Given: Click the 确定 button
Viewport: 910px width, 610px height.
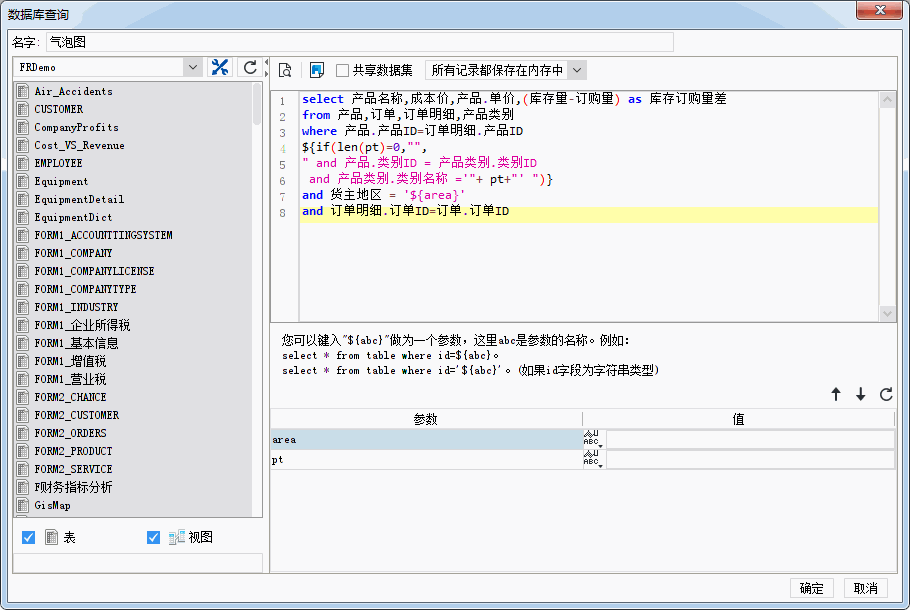Looking at the screenshot, I should pyautogui.click(x=811, y=588).
